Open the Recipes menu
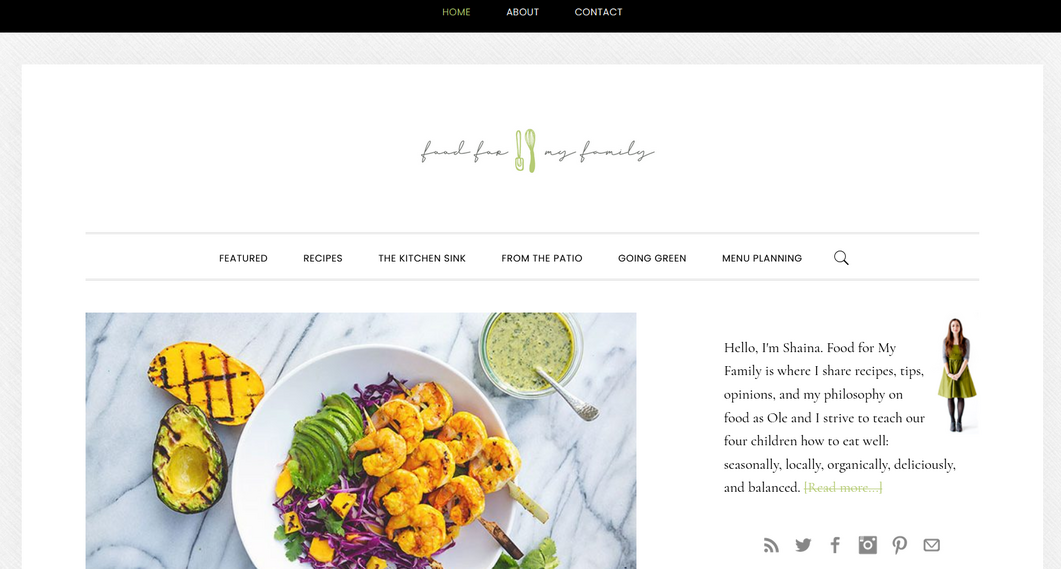Screen dimensions: 1061x569 click(323, 258)
